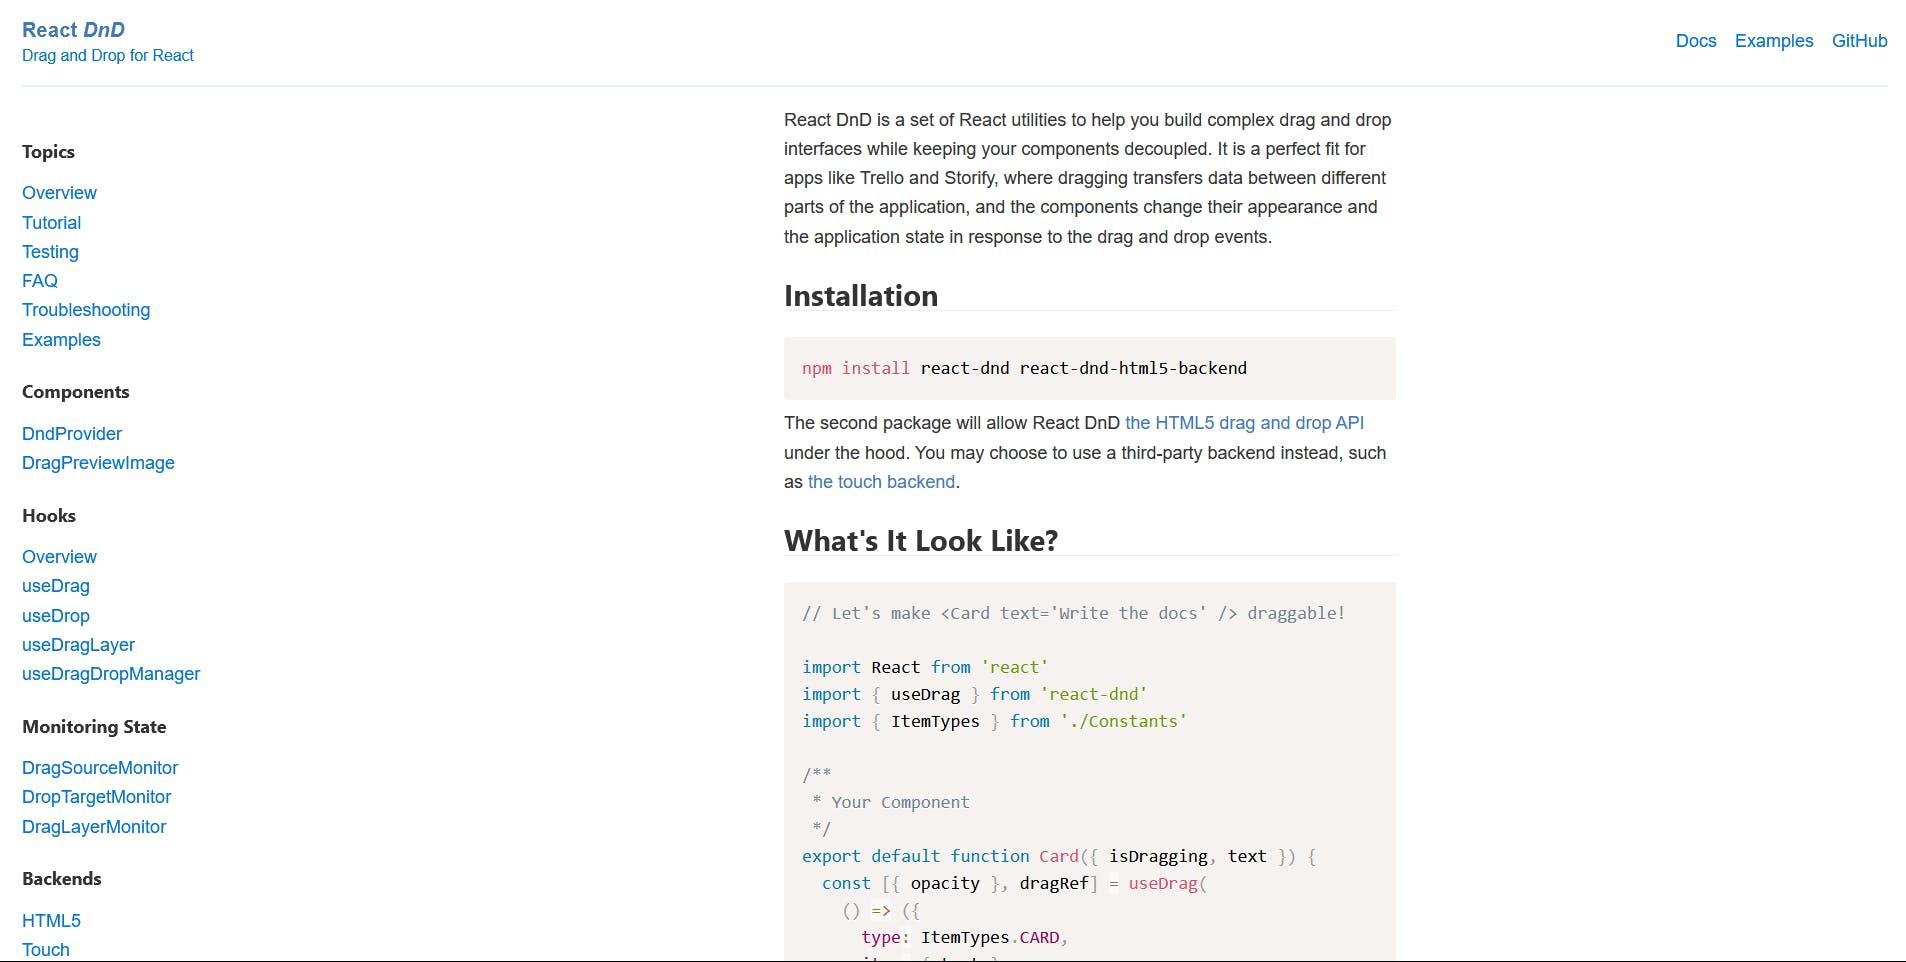
Task: Open the useDrop hook docs
Action: coord(56,616)
